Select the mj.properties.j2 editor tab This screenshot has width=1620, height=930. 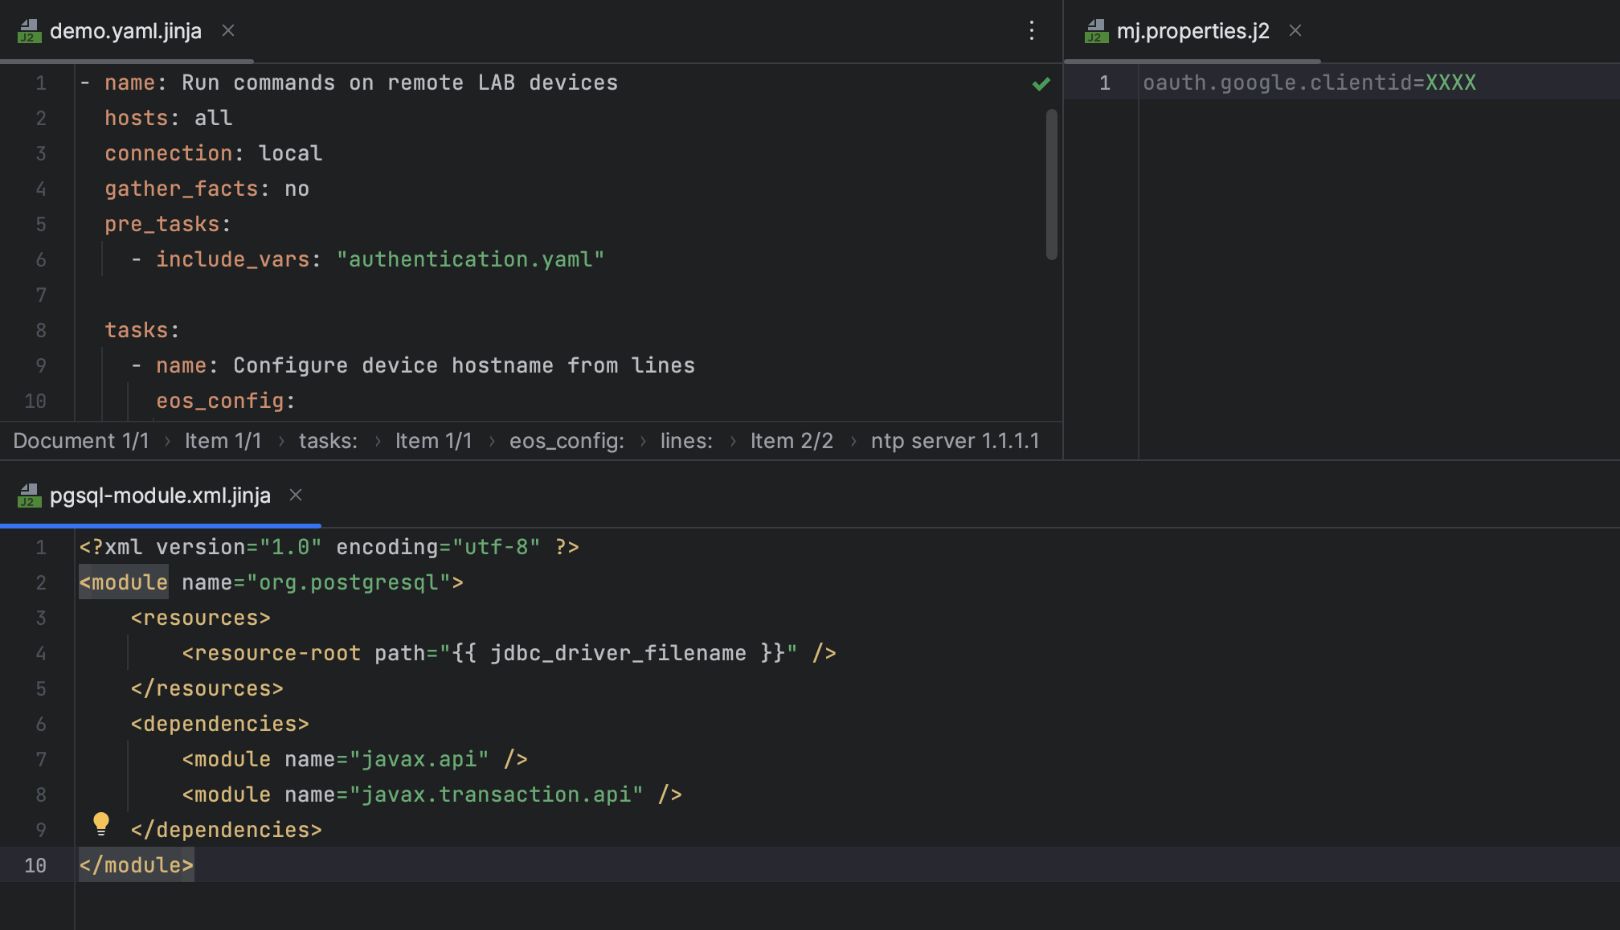pos(1192,32)
